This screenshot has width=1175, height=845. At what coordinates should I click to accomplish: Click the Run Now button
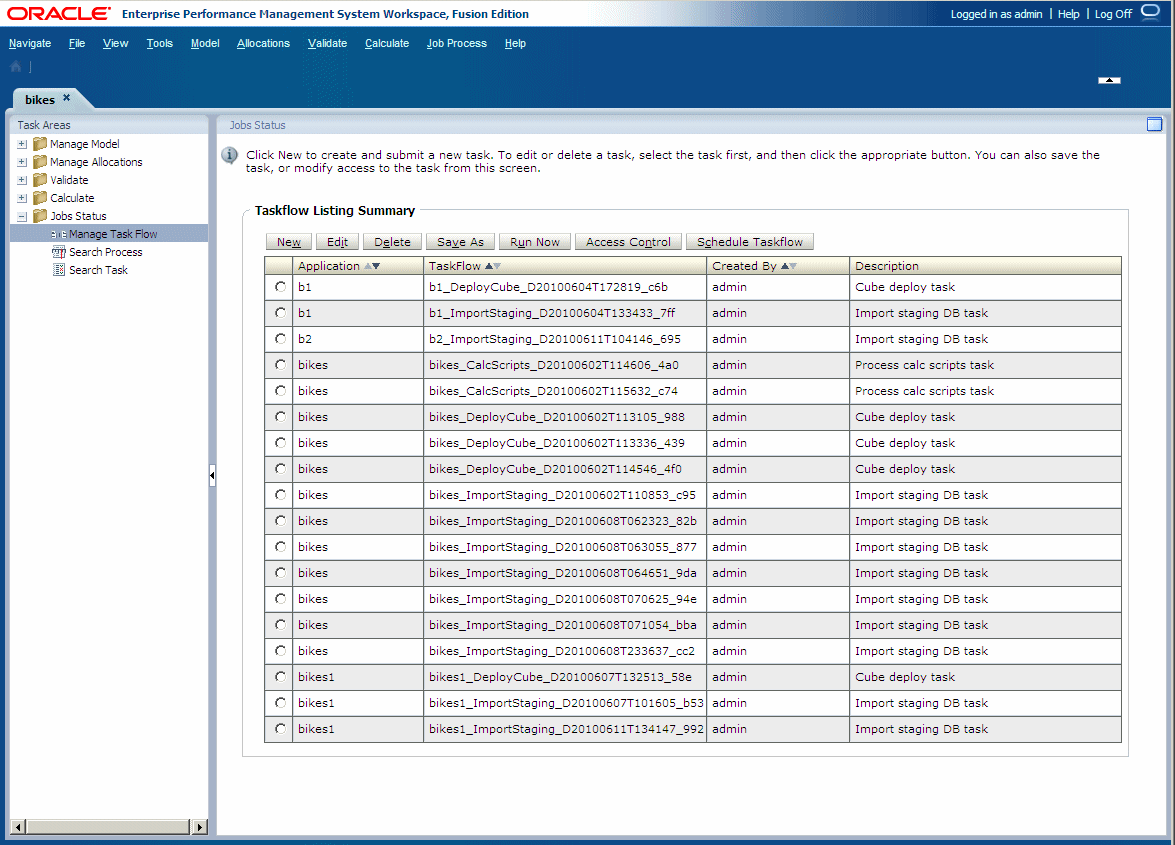coord(534,241)
